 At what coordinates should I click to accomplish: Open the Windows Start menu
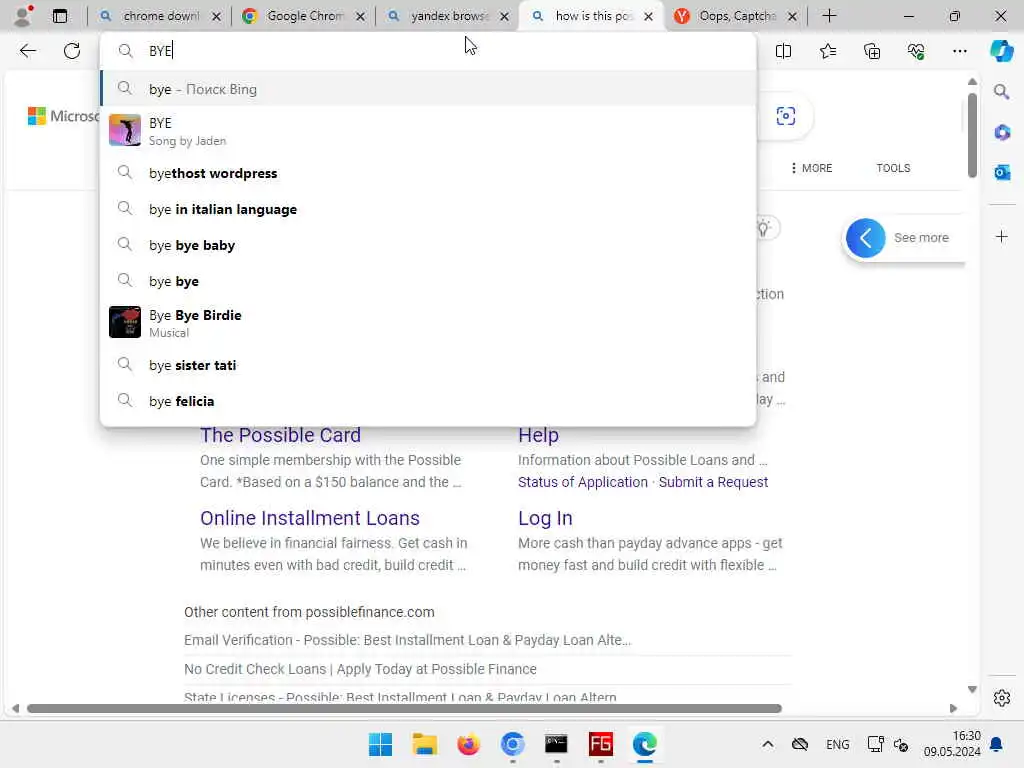(x=381, y=744)
